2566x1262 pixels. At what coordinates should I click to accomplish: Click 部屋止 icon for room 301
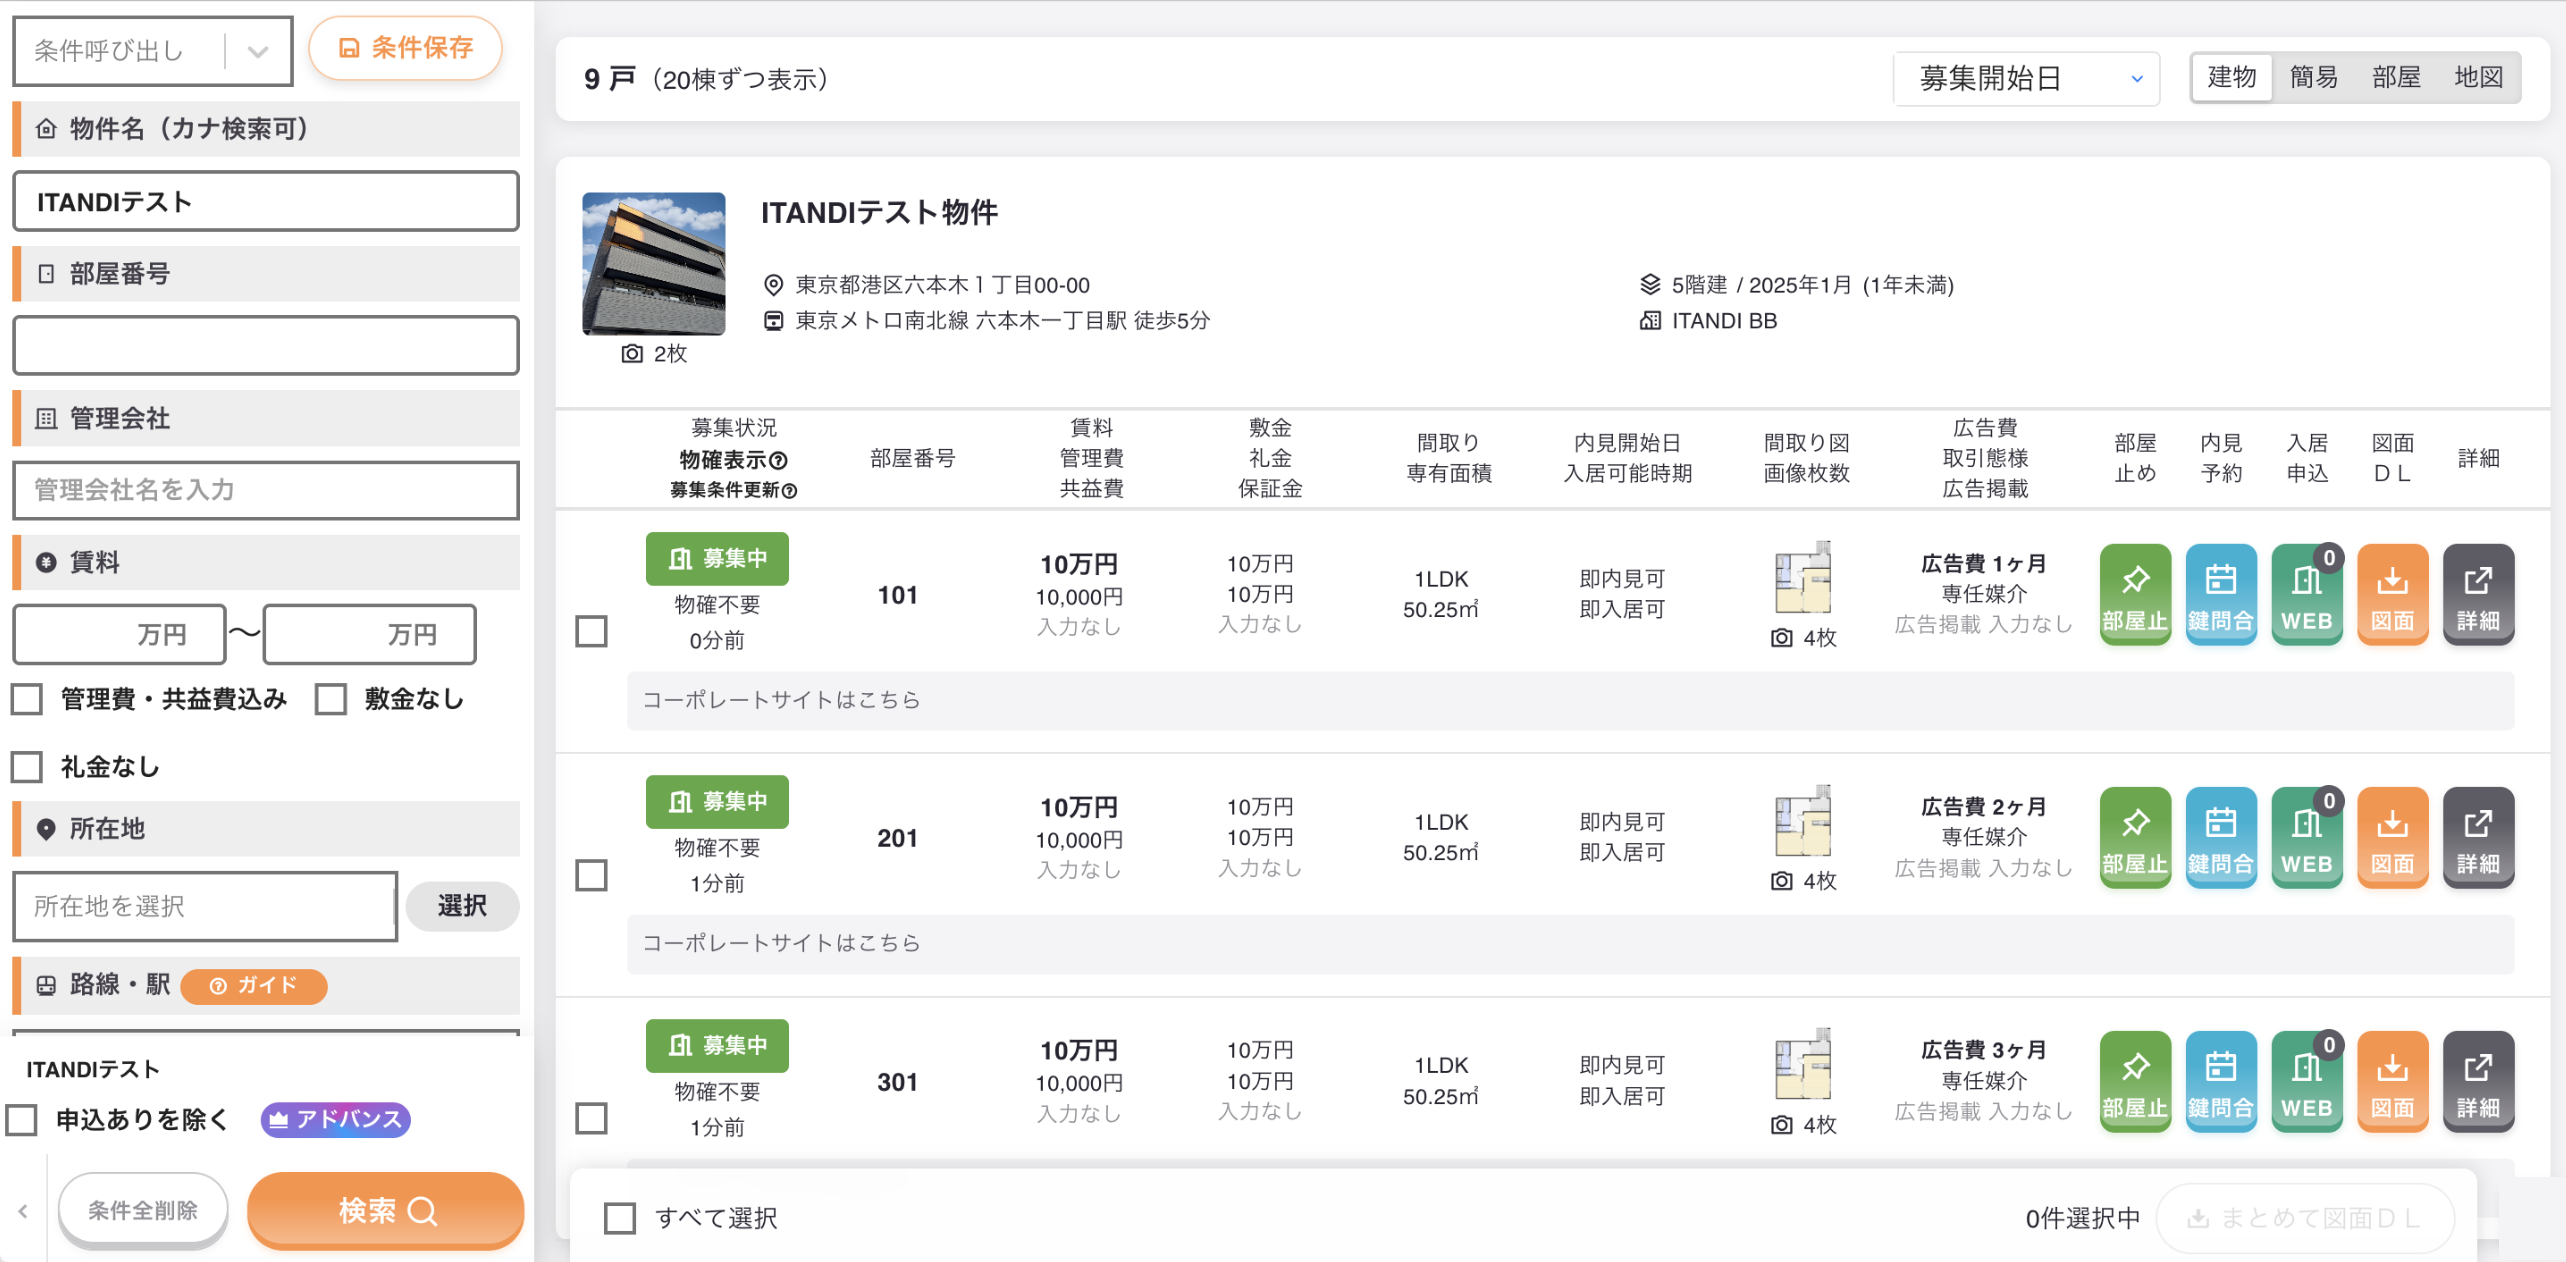tap(2134, 1081)
